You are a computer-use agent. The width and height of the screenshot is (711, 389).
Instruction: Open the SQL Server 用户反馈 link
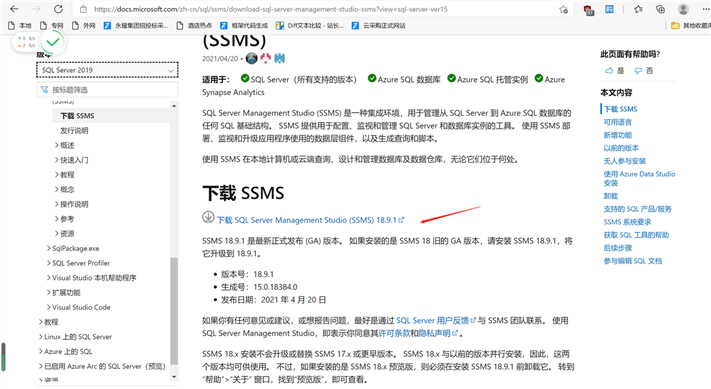(x=436, y=321)
